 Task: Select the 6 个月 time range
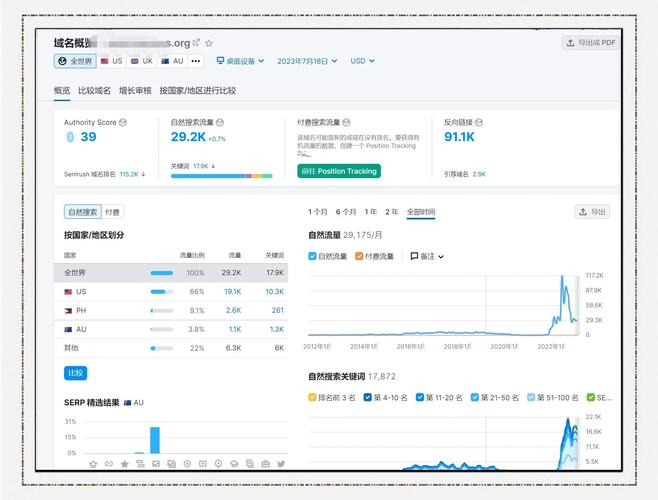click(x=346, y=212)
